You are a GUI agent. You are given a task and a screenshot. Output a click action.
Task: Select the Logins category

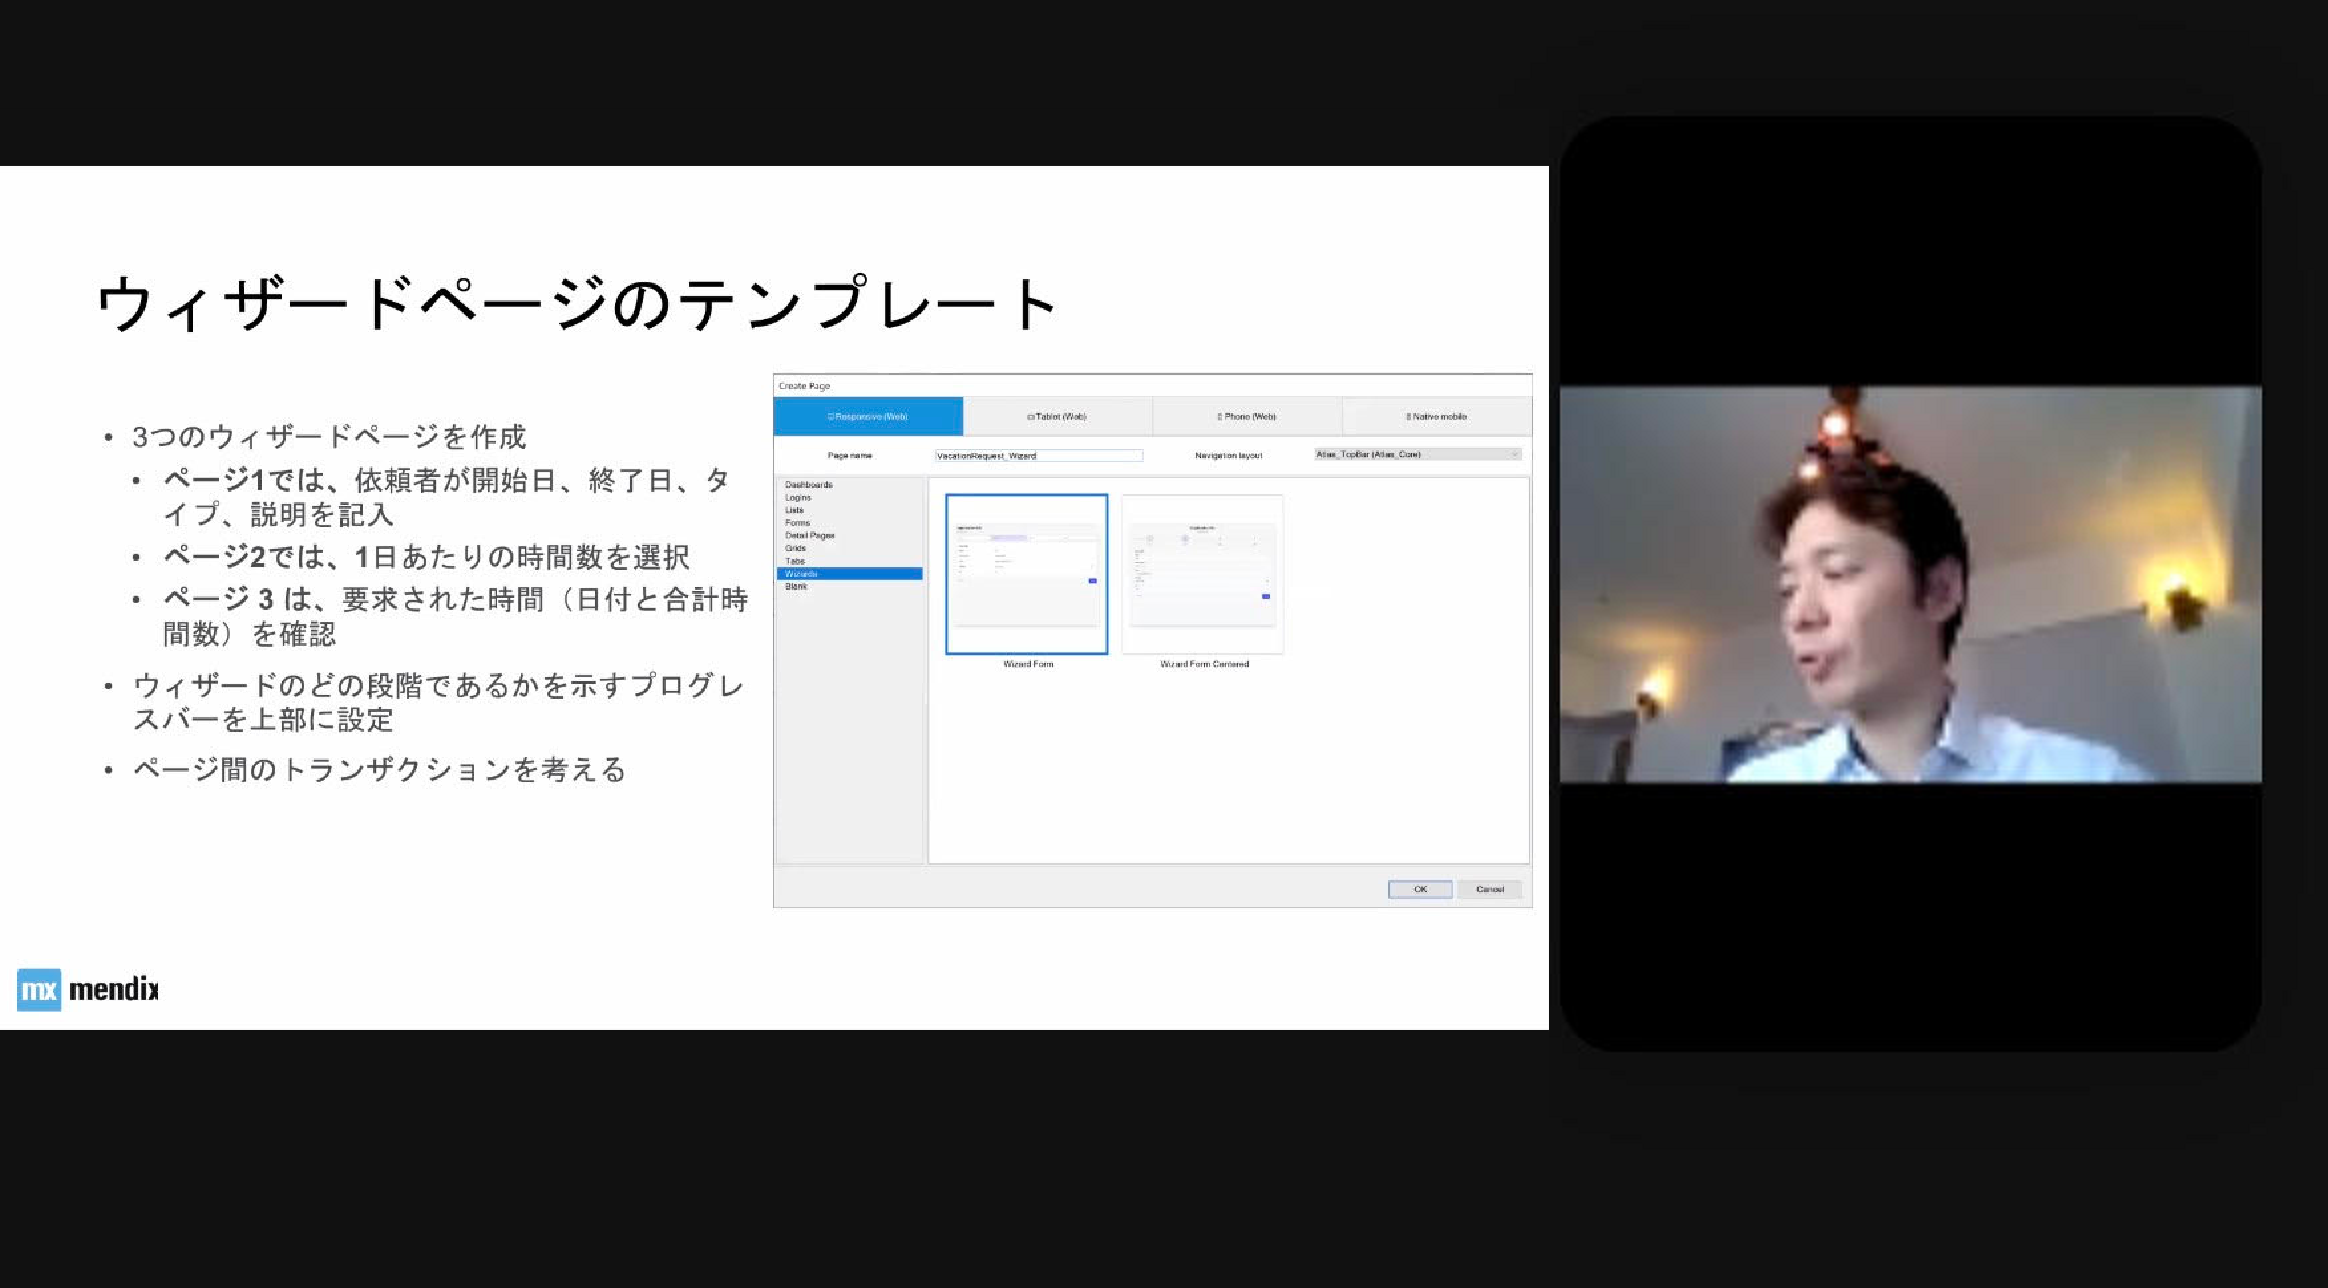[x=798, y=497]
